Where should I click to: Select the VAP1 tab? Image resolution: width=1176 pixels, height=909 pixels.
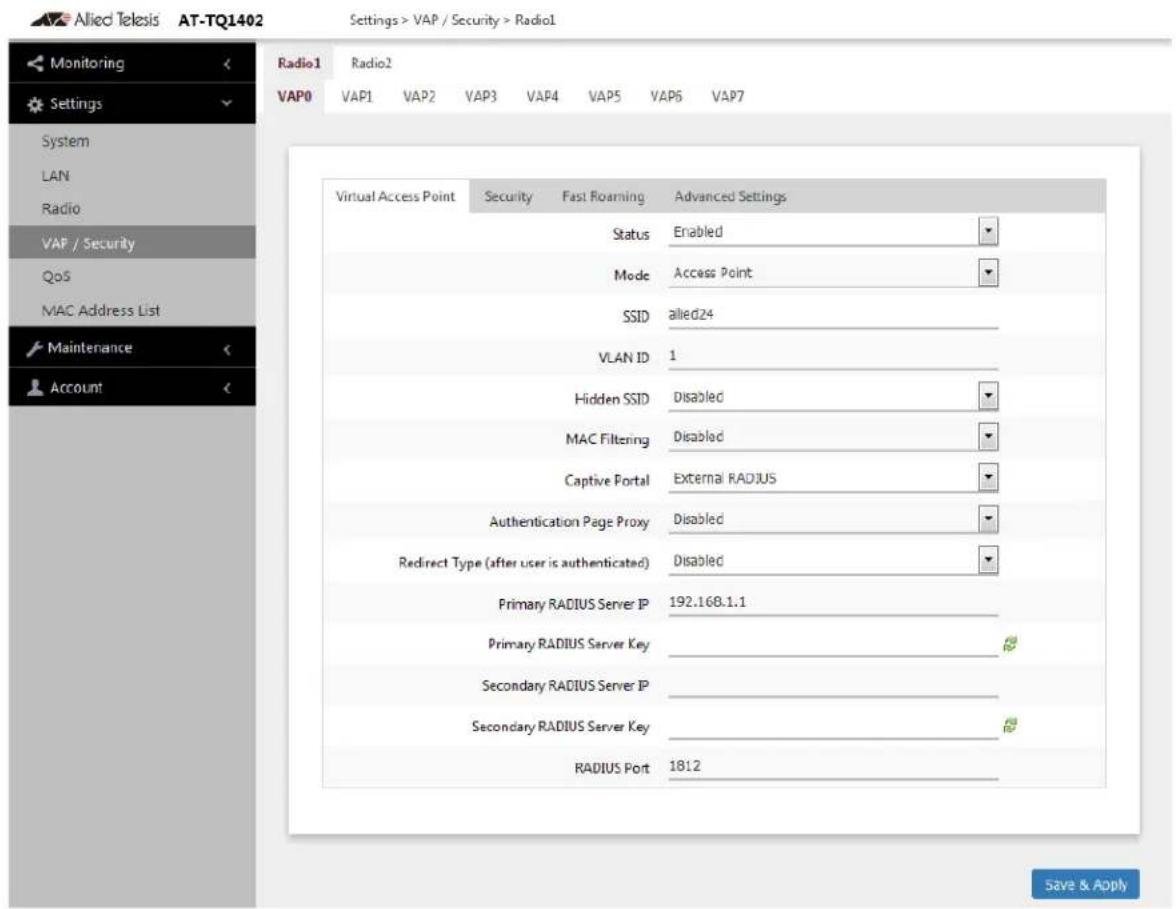(x=356, y=96)
